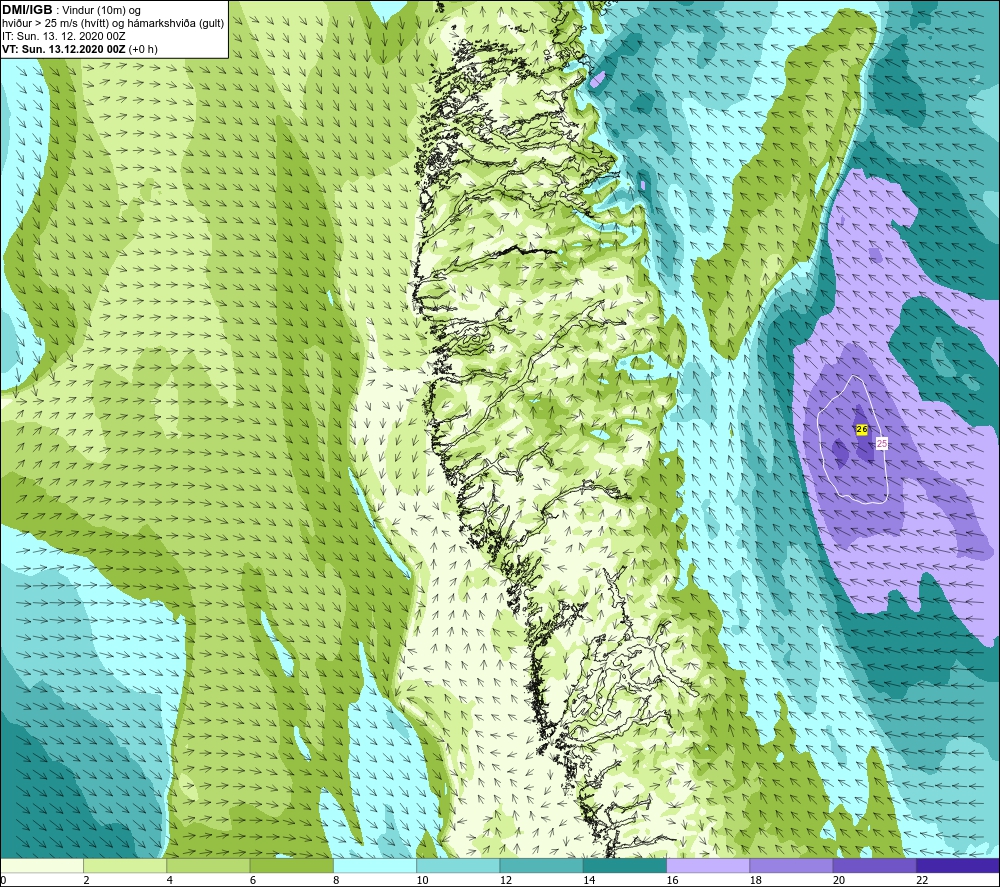Viewport: 1000px width, 887px height.
Task: Select the legend line mentioning hámarkshviða (gult)
Action: [x=113, y=23]
